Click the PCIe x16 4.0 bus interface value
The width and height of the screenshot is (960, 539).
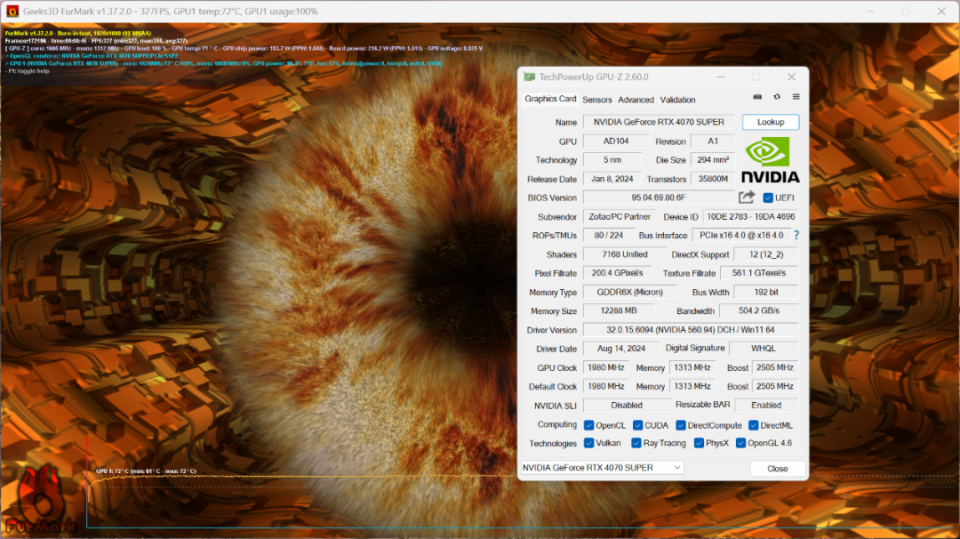[741, 235]
